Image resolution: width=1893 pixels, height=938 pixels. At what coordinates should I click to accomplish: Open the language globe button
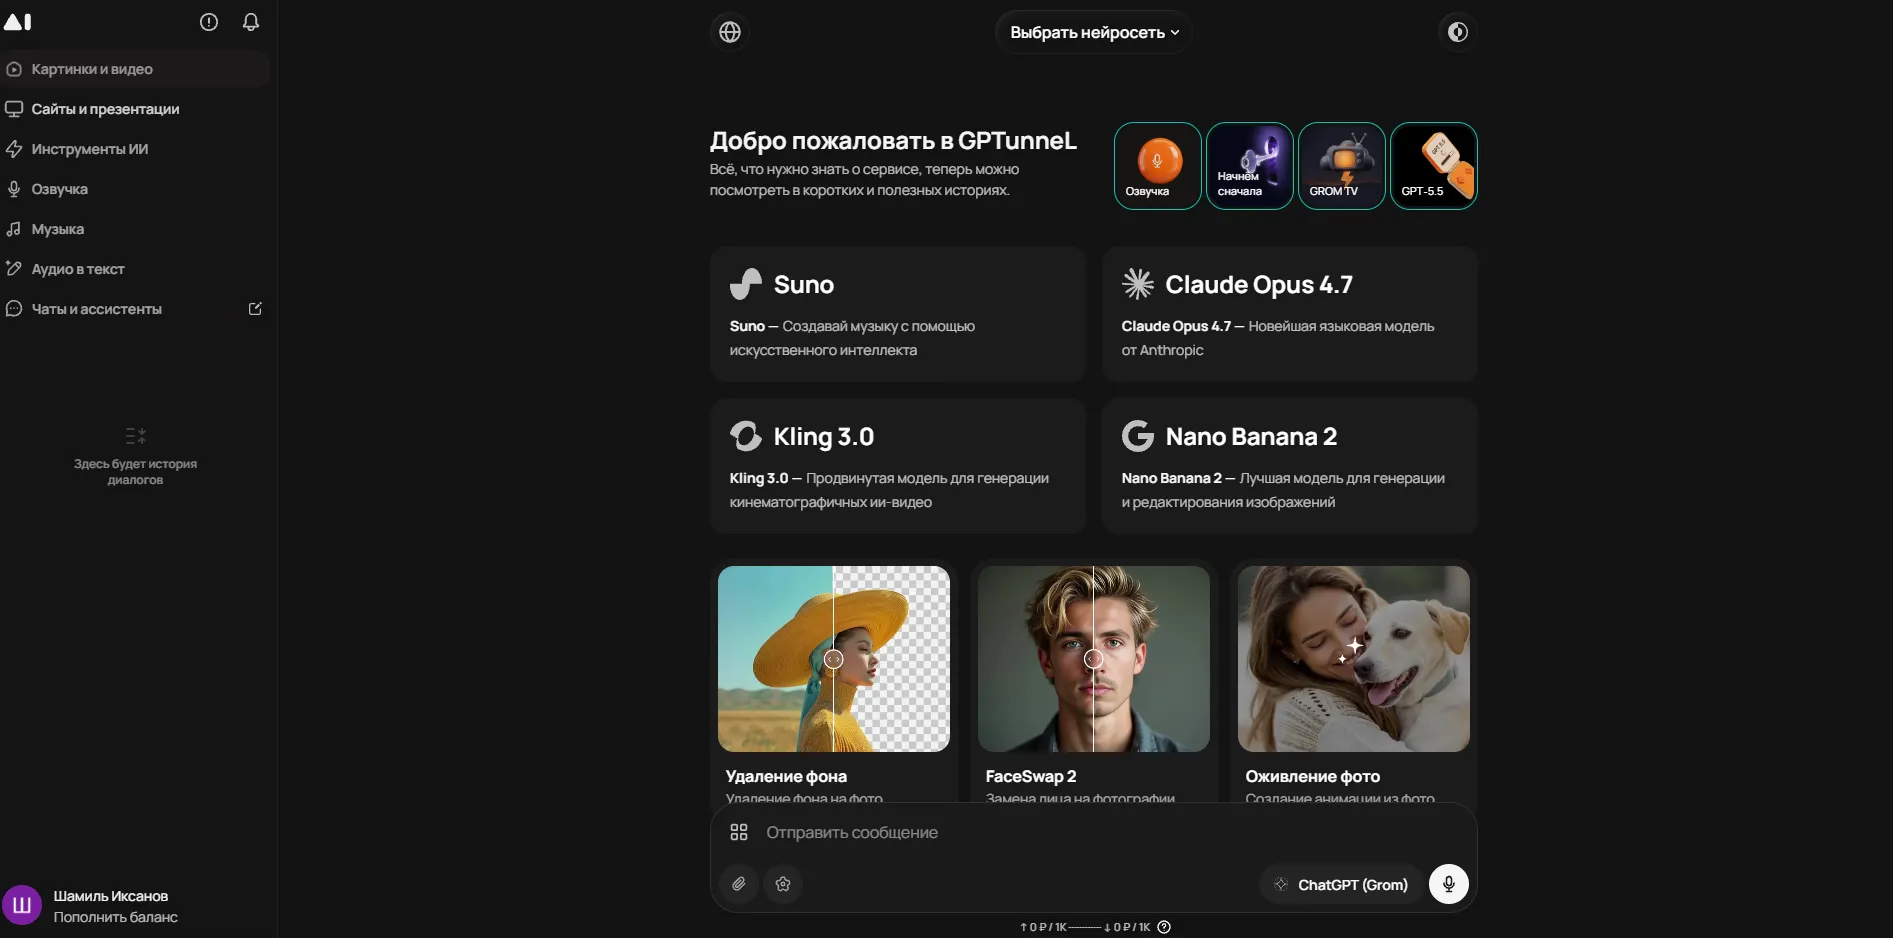[730, 32]
